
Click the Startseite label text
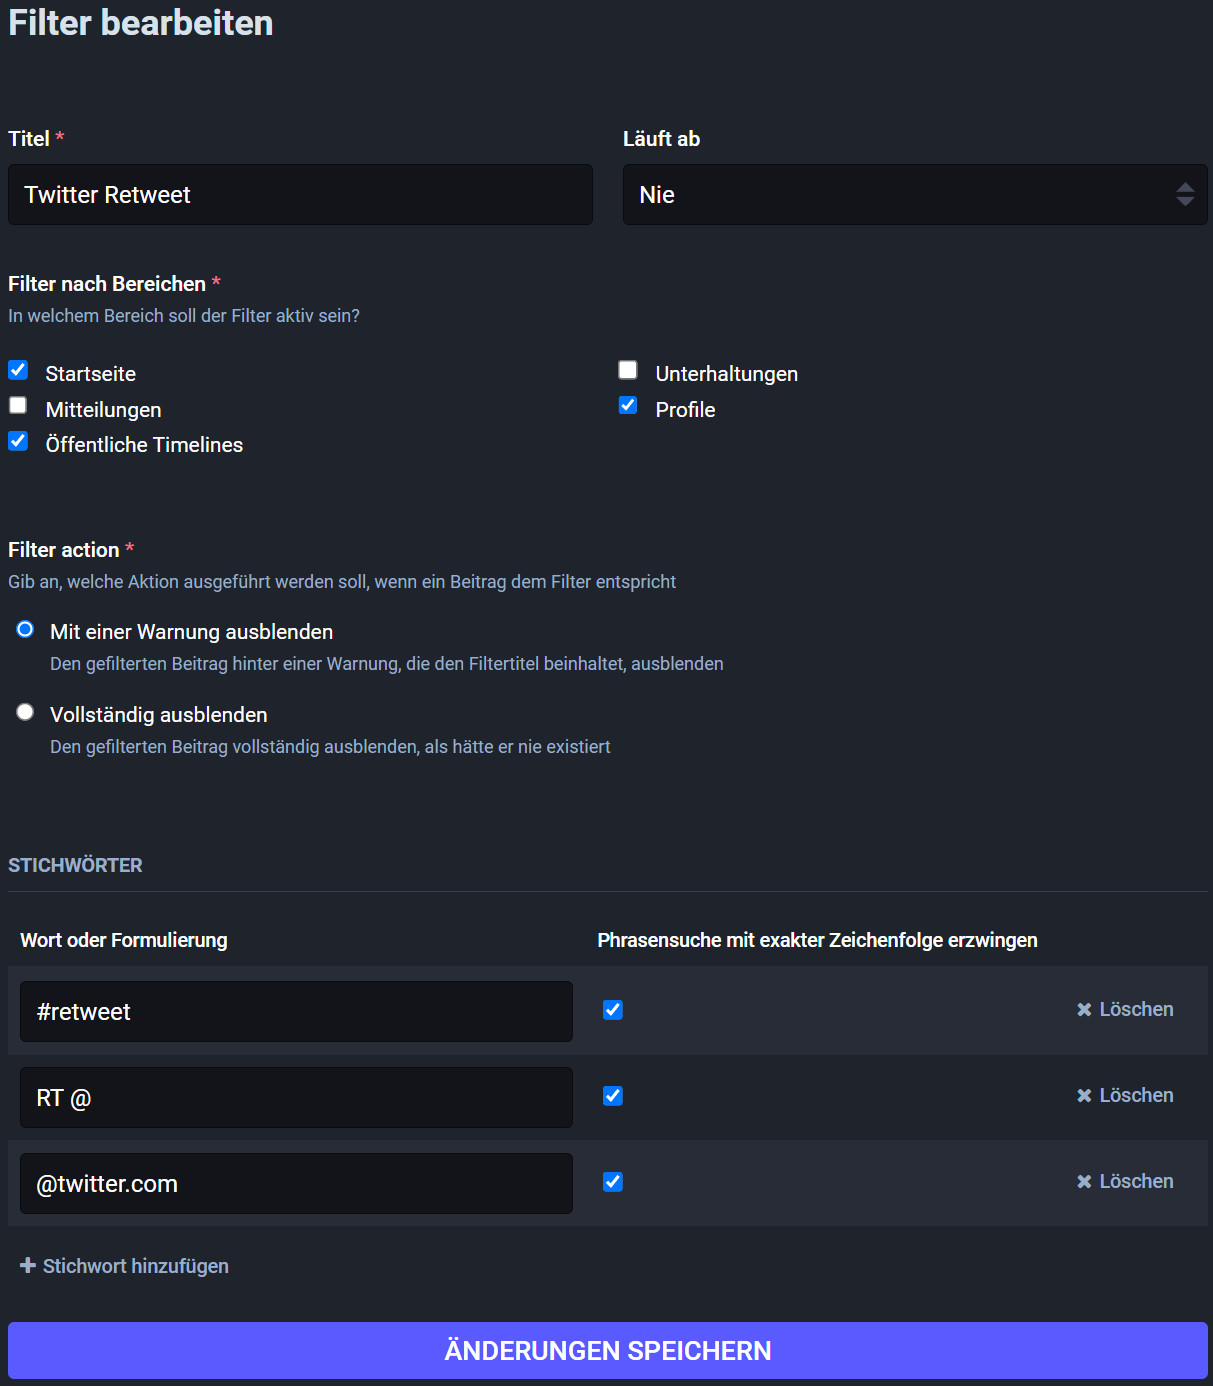point(91,374)
